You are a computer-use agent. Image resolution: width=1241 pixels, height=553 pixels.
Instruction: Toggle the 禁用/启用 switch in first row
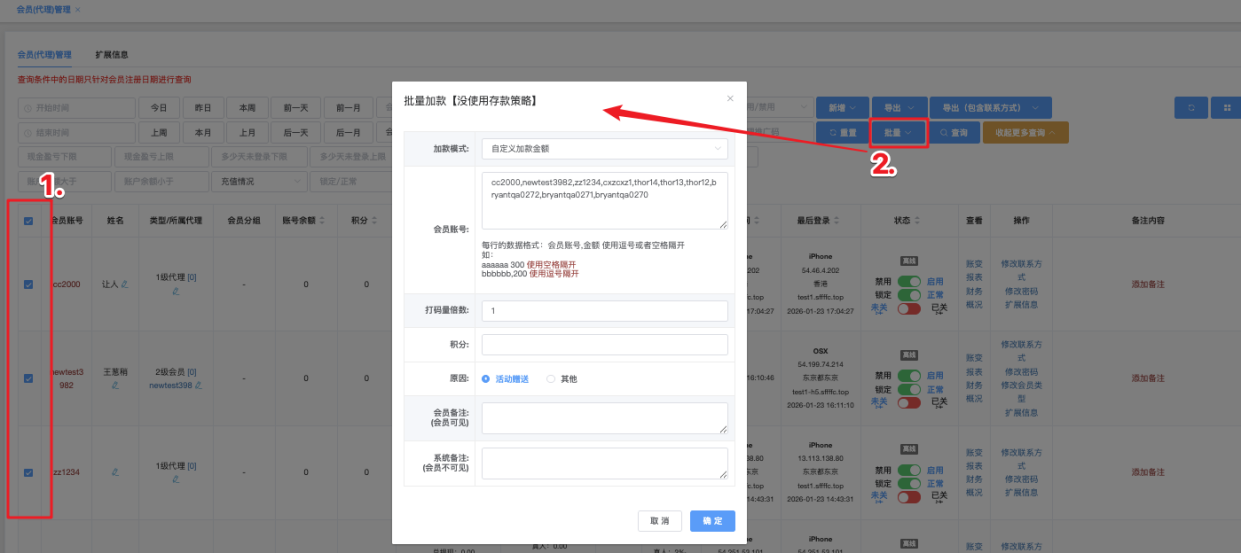(909, 282)
